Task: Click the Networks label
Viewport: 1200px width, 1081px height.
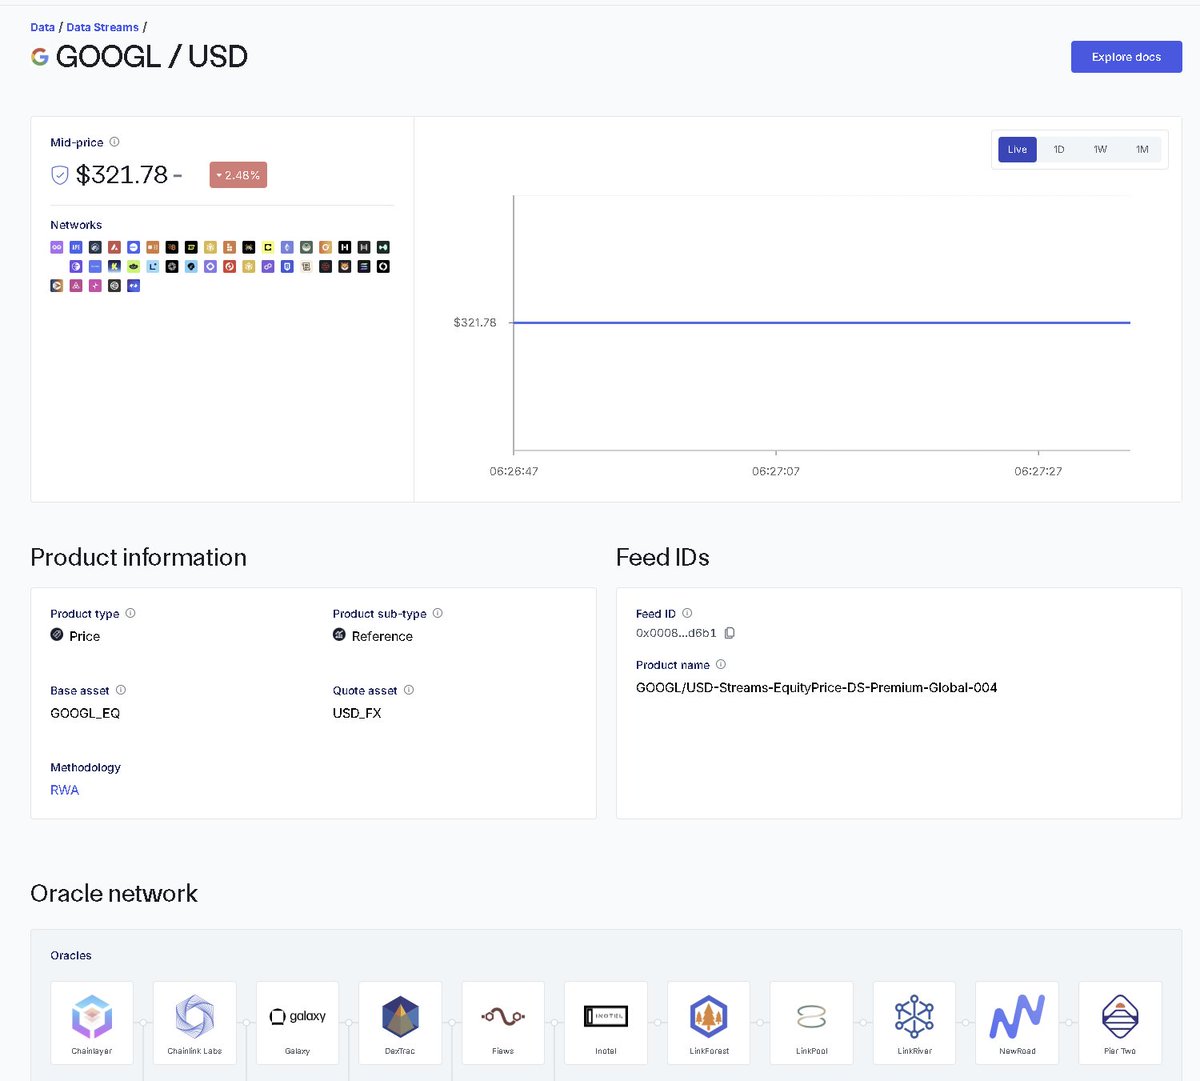Action: pos(76,225)
